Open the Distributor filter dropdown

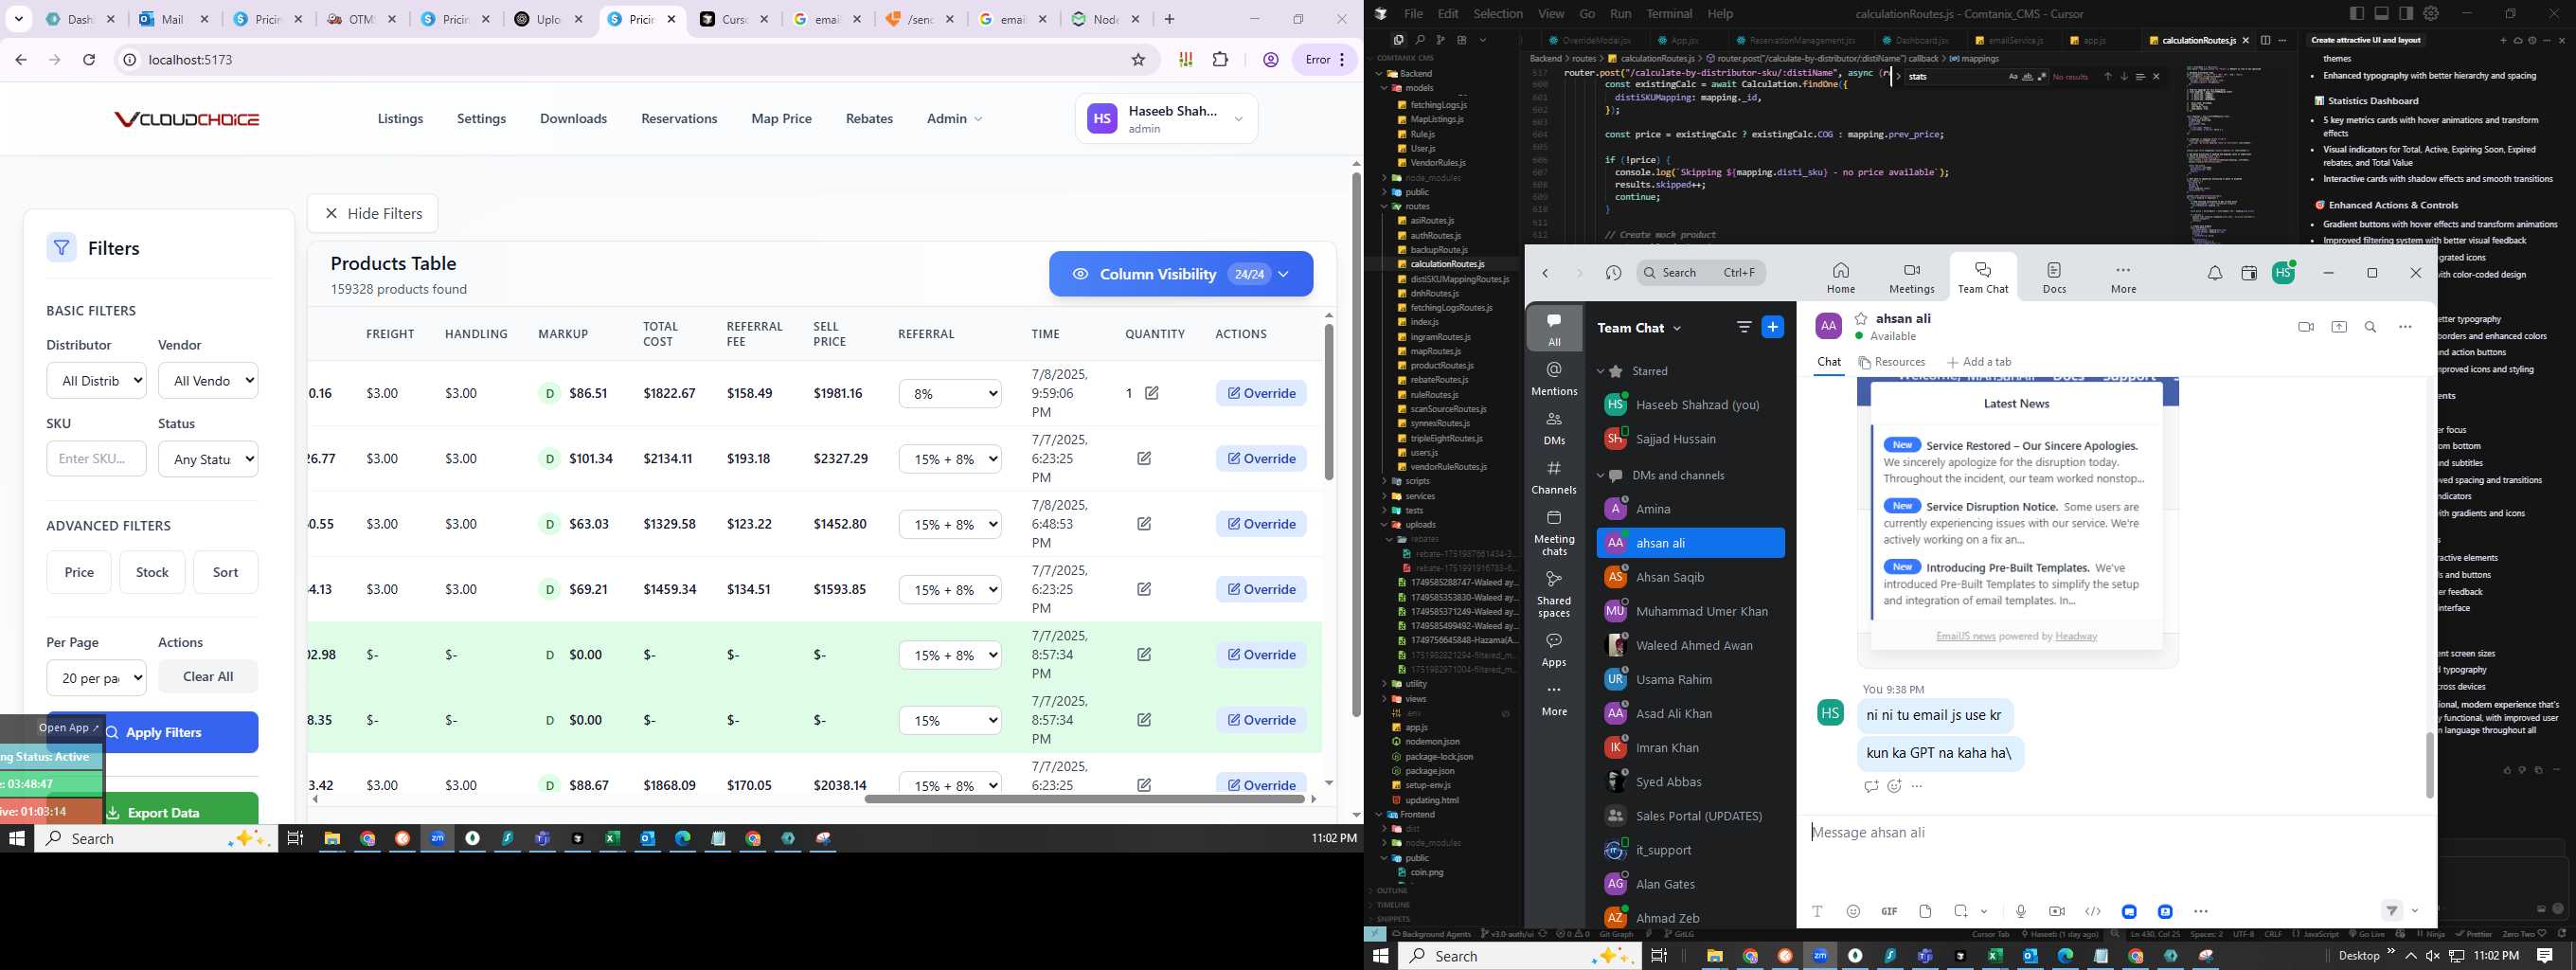tap(96, 380)
